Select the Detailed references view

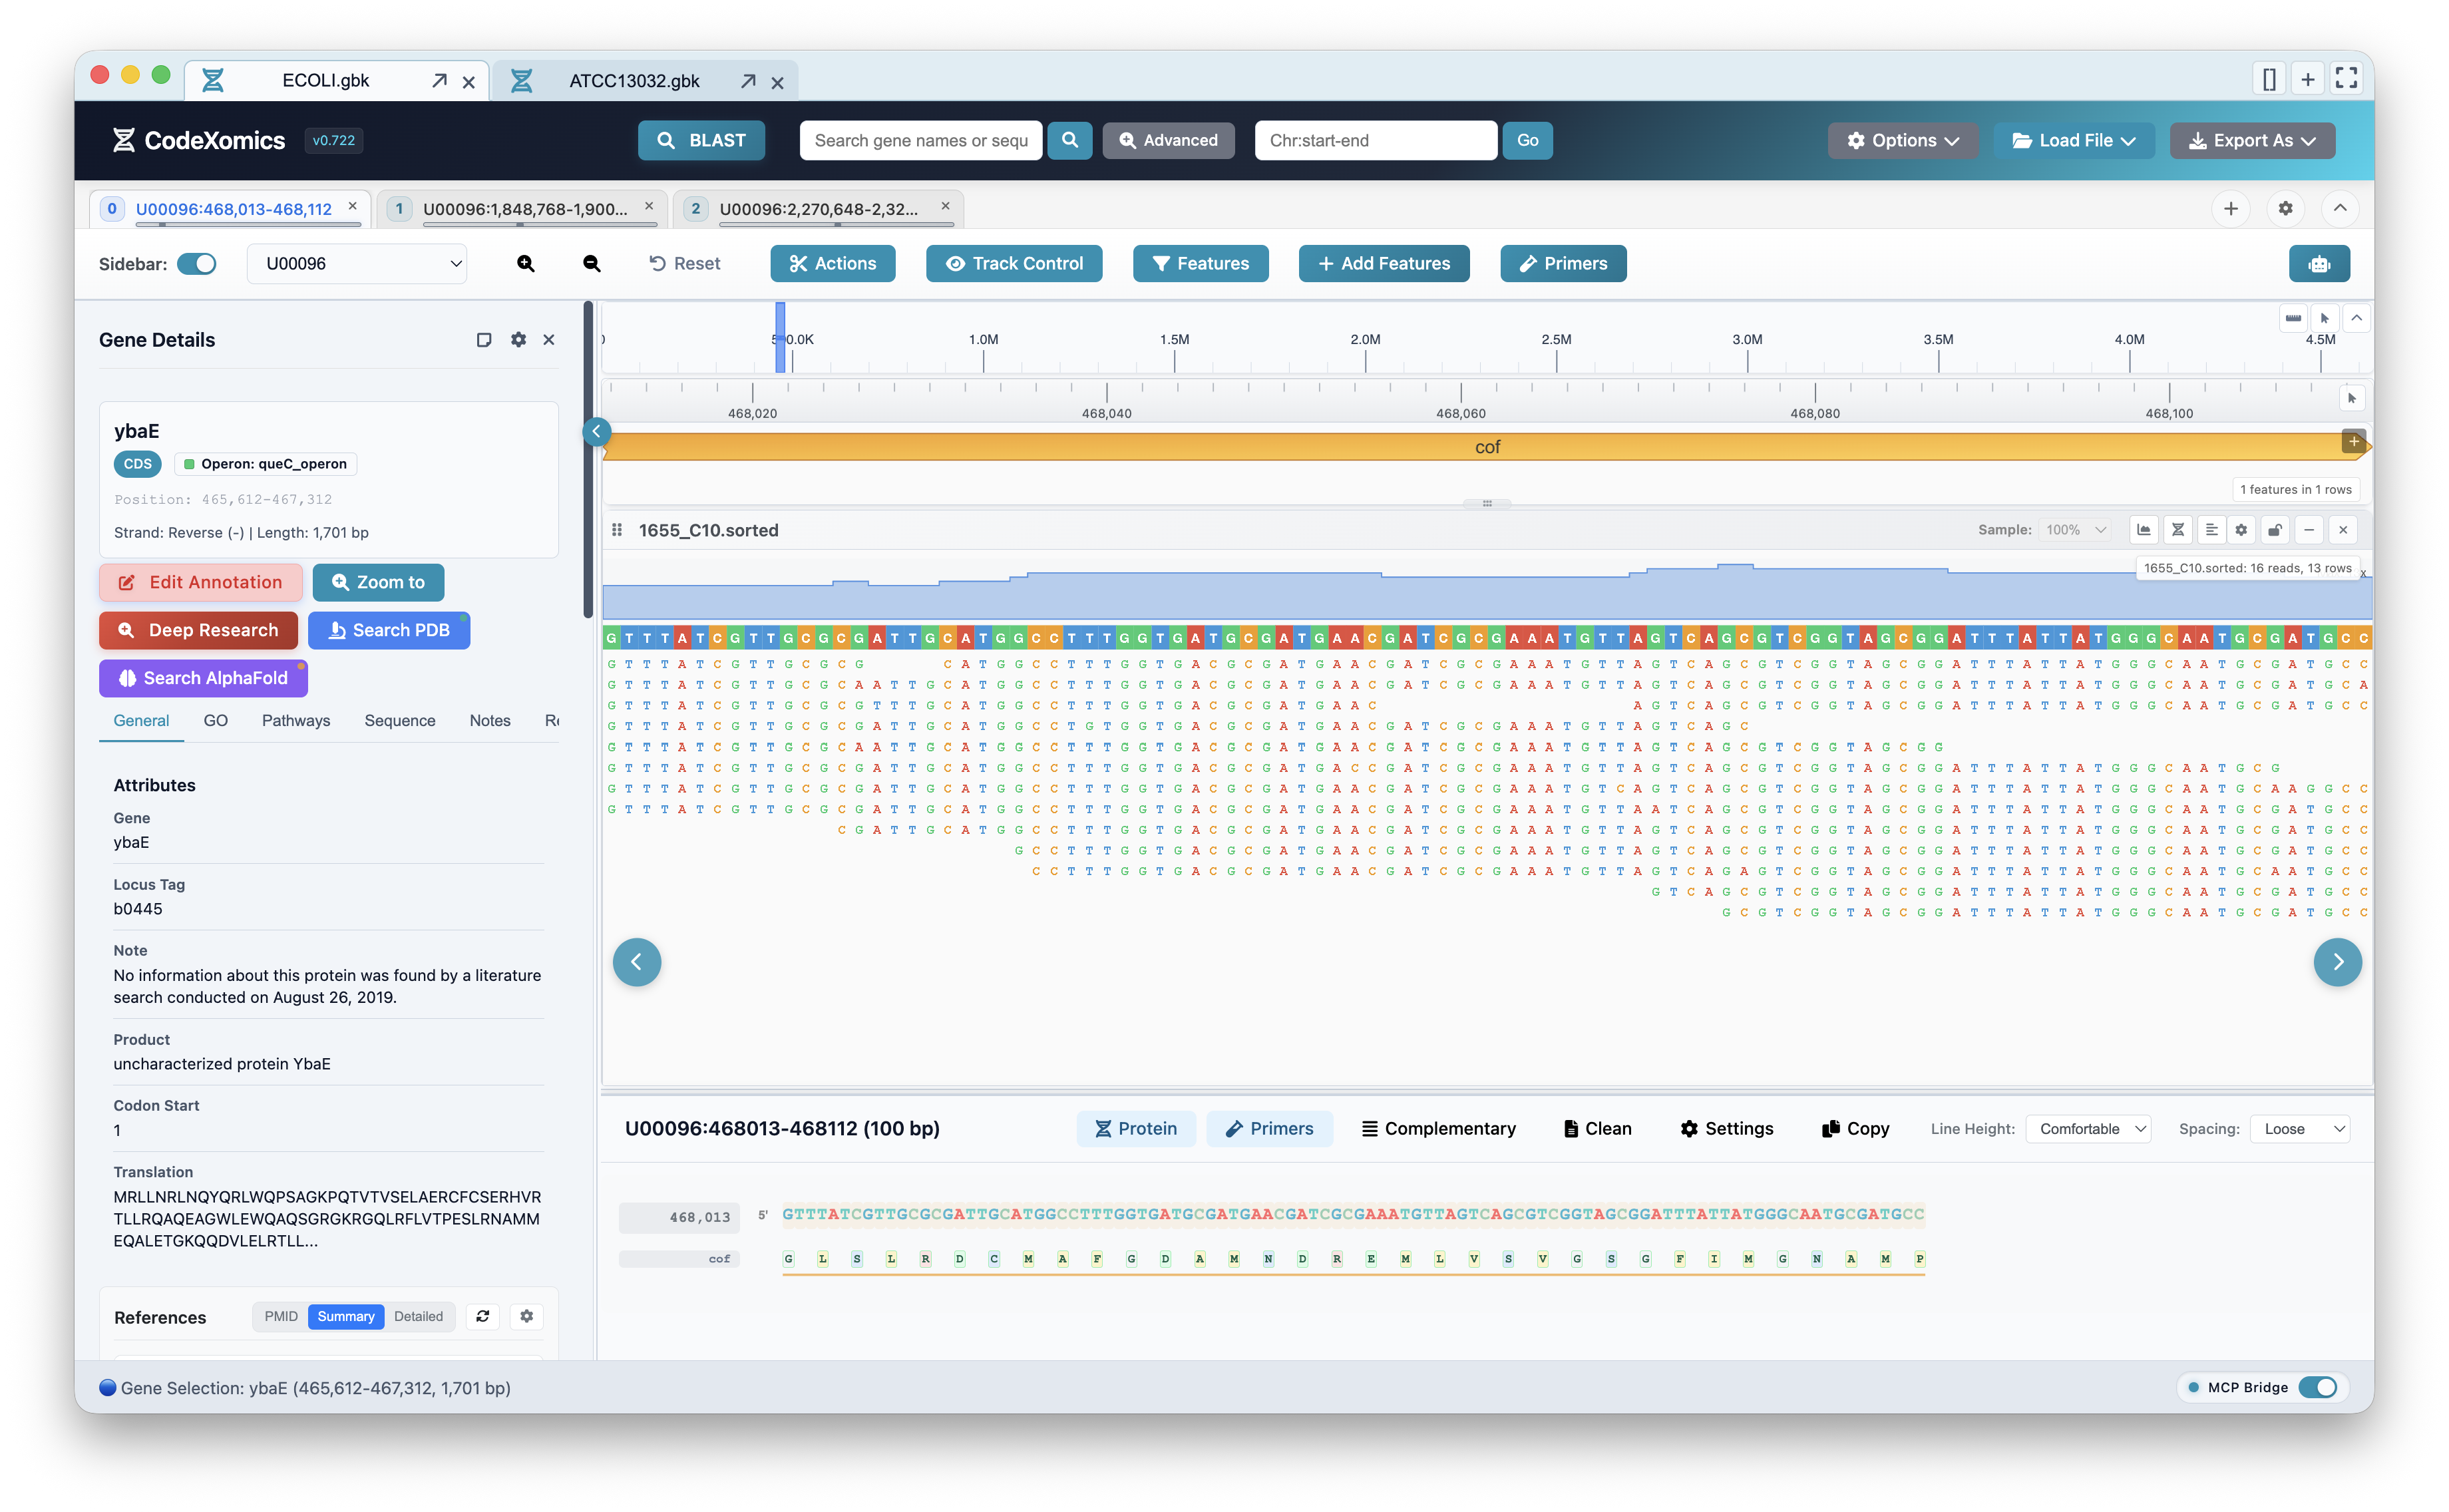pyautogui.click(x=418, y=1317)
